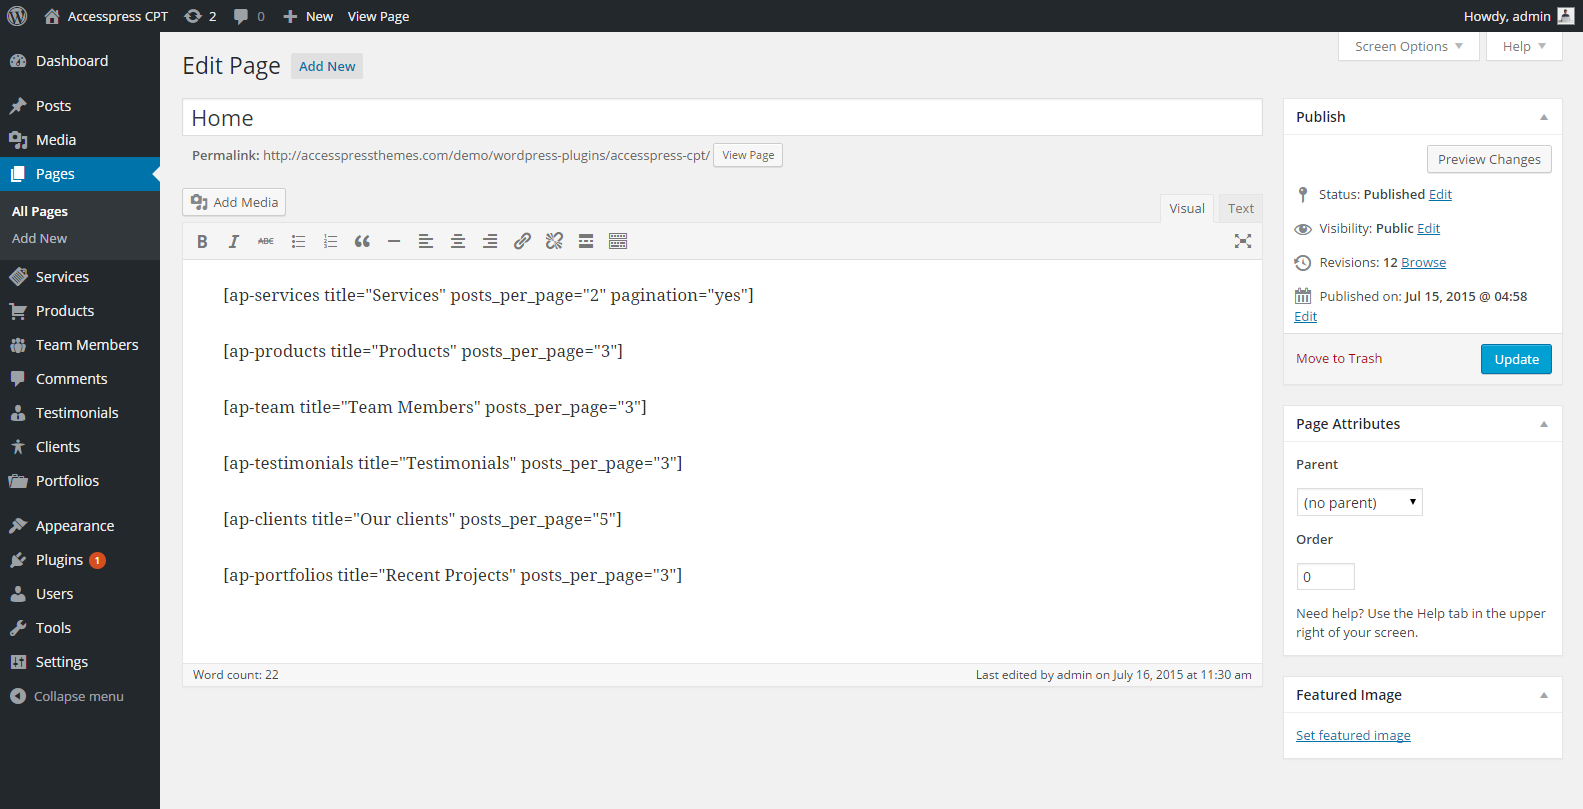This screenshot has width=1583, height=809.
Task: Toggle bold formatting in editor toolbar
Action: pyautogui.click(x=202, y=241)
